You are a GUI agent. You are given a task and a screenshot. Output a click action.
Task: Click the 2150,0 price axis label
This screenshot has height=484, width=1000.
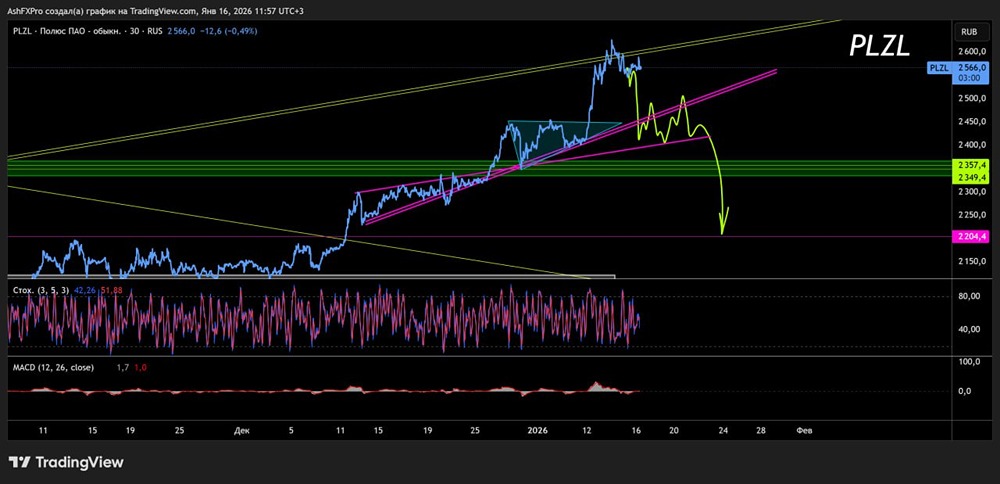click(973, 261)
